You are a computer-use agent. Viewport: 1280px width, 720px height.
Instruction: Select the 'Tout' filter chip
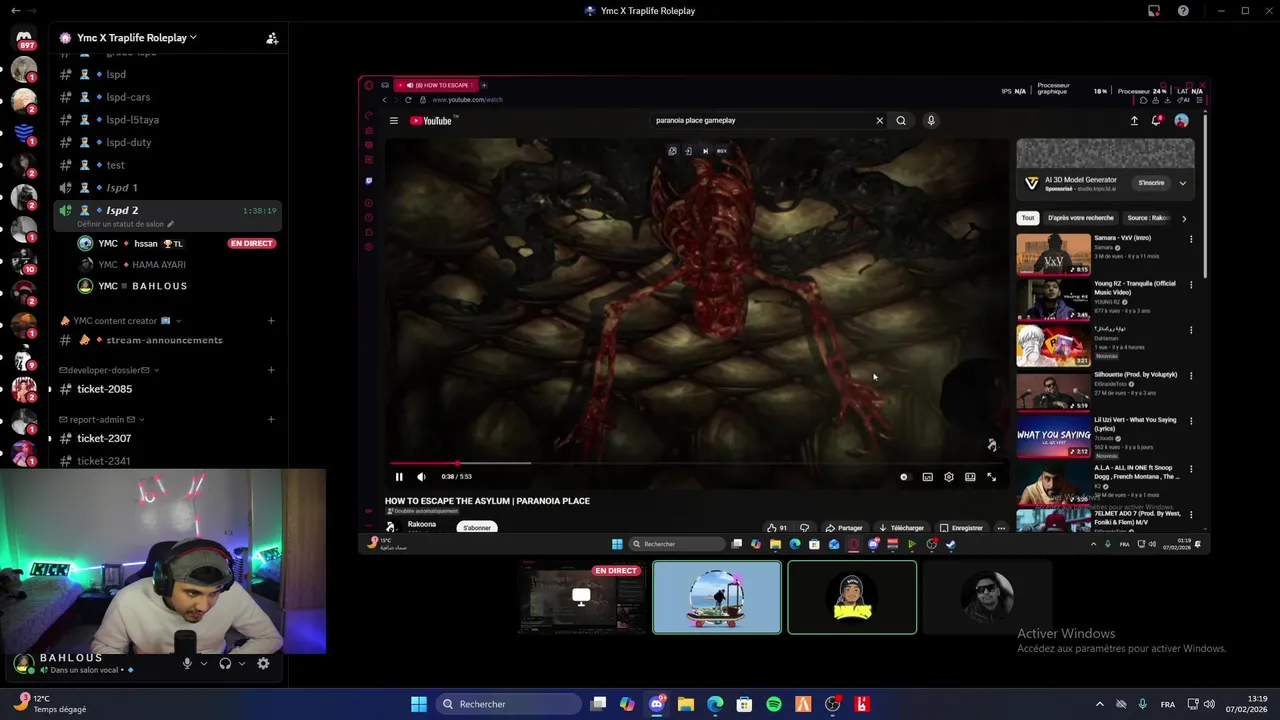[1028, 218]
